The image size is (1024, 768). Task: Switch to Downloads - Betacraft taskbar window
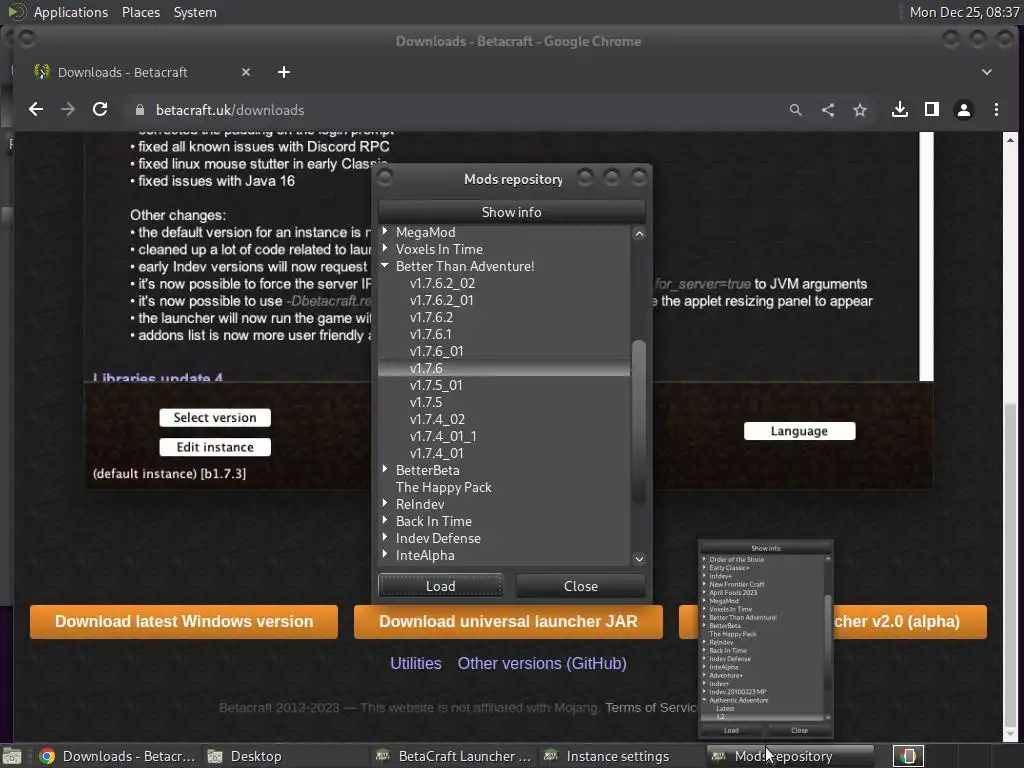[x=118, y=756]
